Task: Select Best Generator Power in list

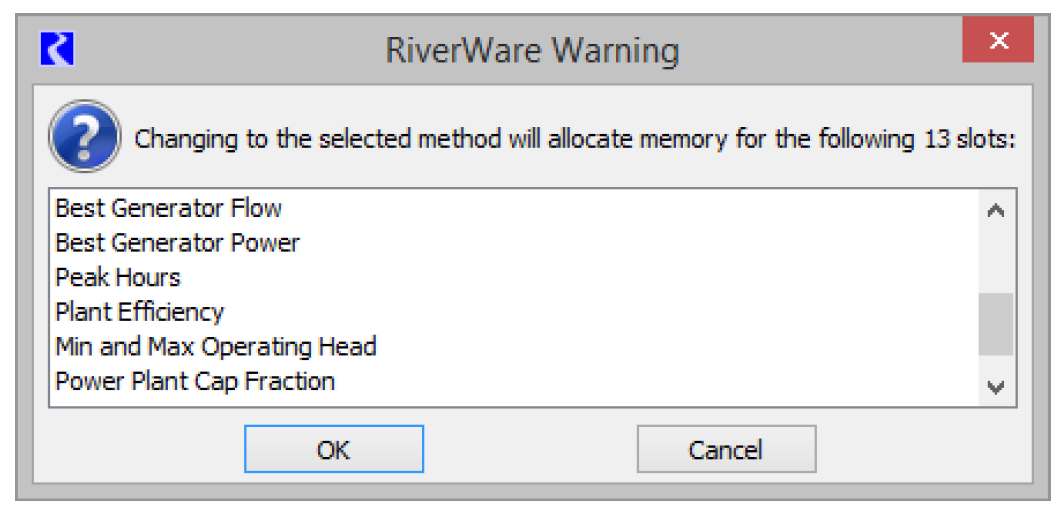Action: (x=177, y=242)
